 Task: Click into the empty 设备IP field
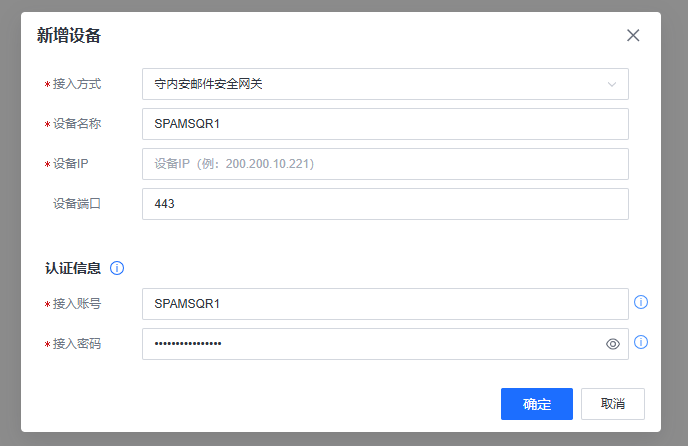(x=385, y=164)
